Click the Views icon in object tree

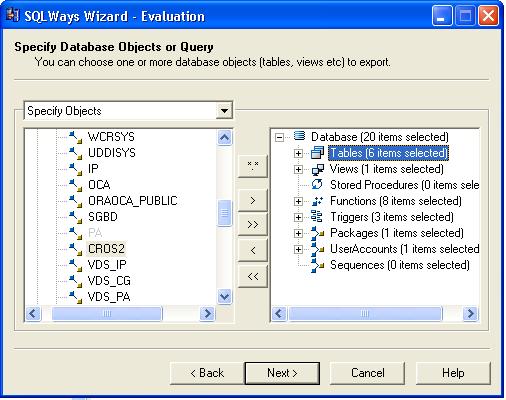[317, 169]
